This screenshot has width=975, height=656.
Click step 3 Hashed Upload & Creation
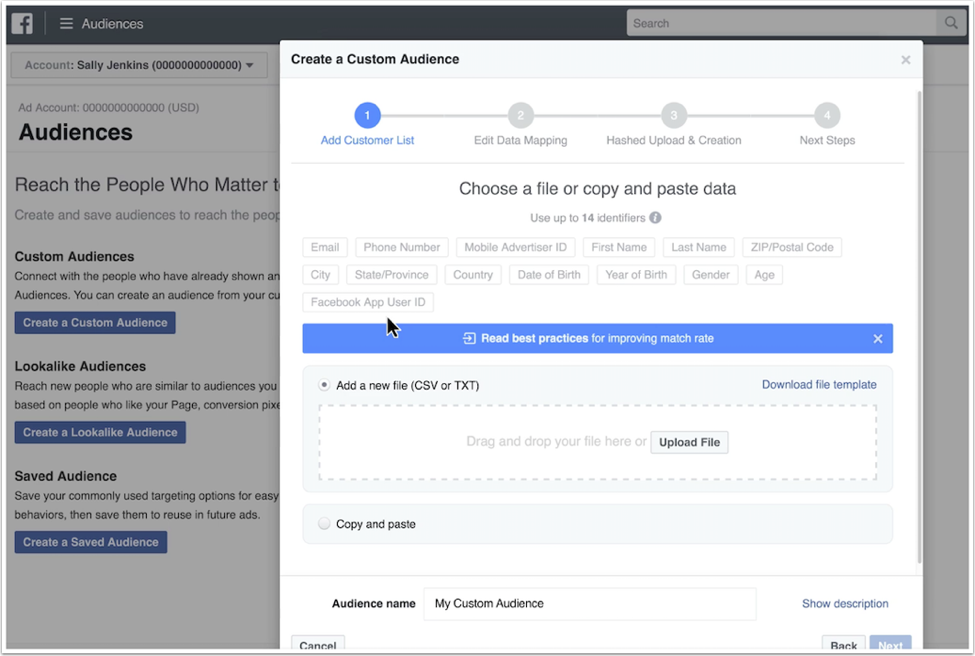coord(673,115)
